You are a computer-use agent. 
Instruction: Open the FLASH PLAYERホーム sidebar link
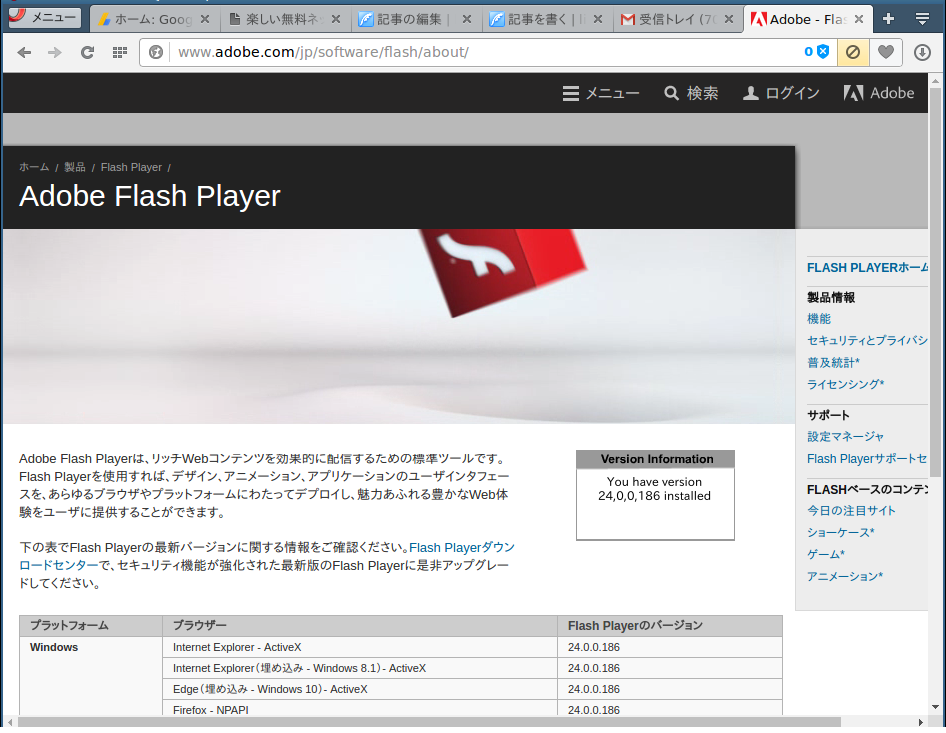click(x=867, y=268)
